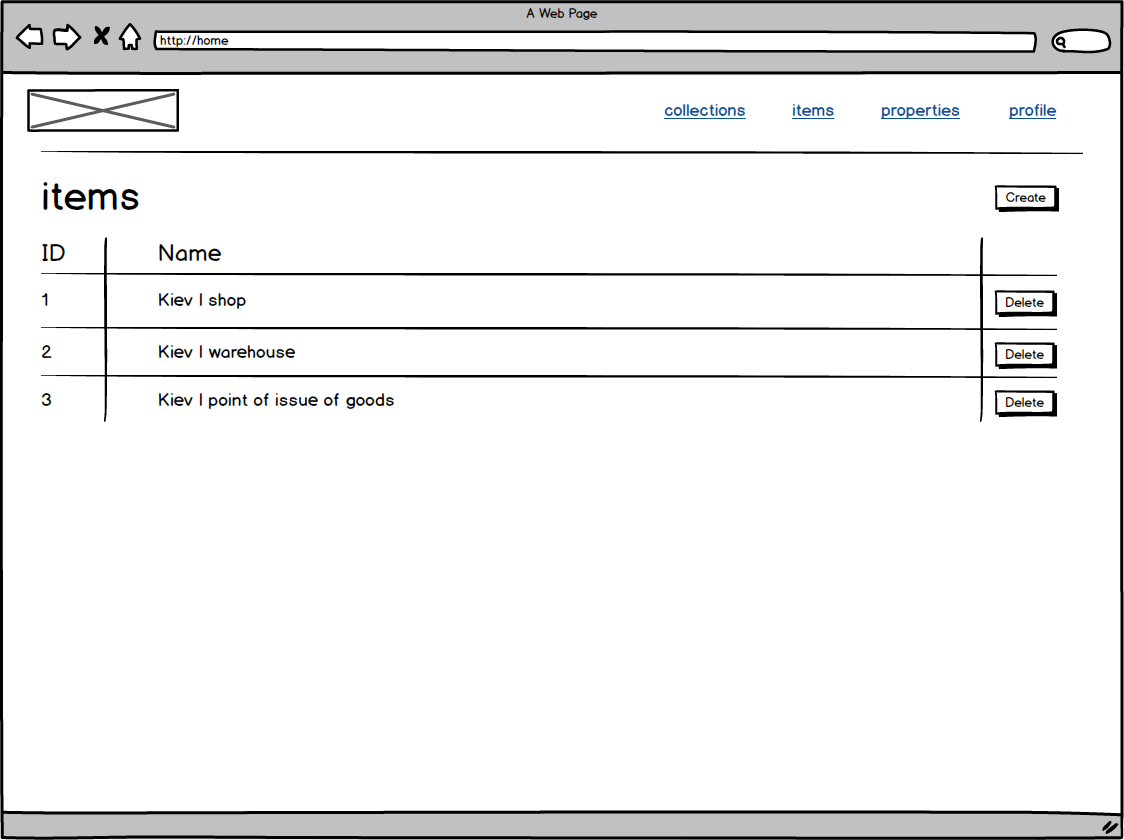
Task: Select the 'Kiev | warehouse' name cell
Action: (x=227, y=352)
